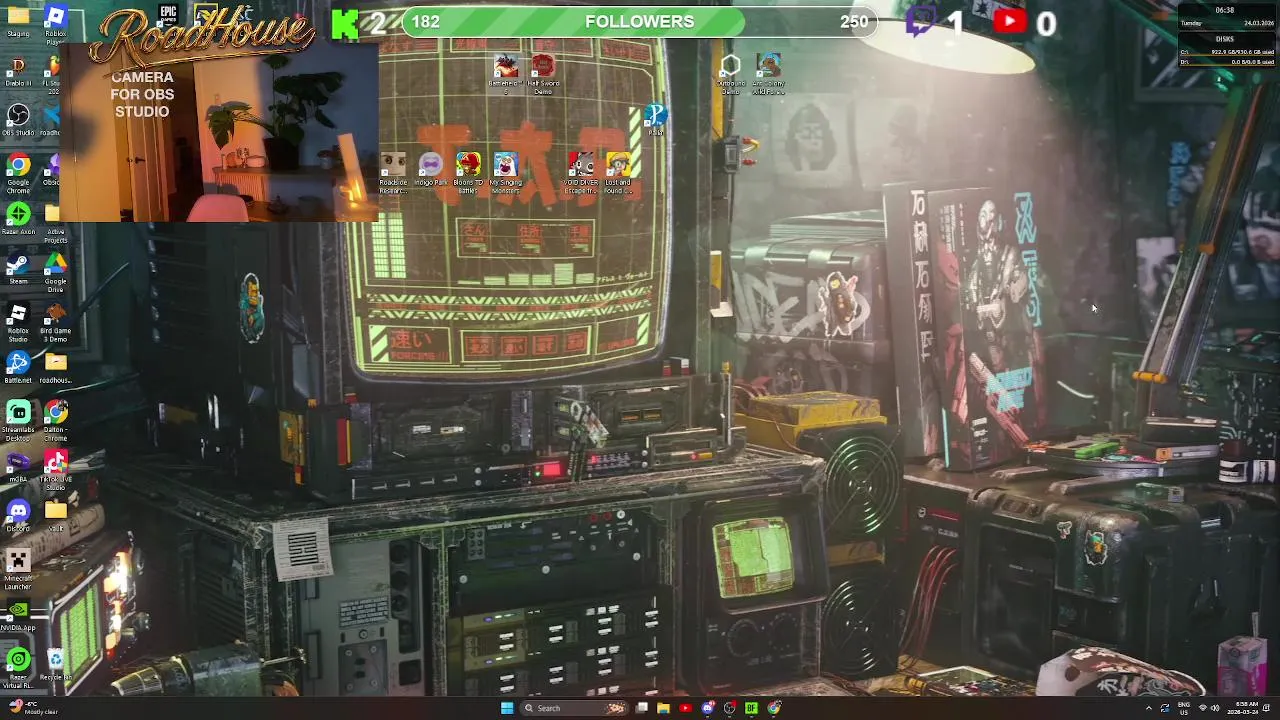The height and width of the screenshot is (720, 1280).
Task: Open the green BF taskbar app
Action: tap(751, 708)
